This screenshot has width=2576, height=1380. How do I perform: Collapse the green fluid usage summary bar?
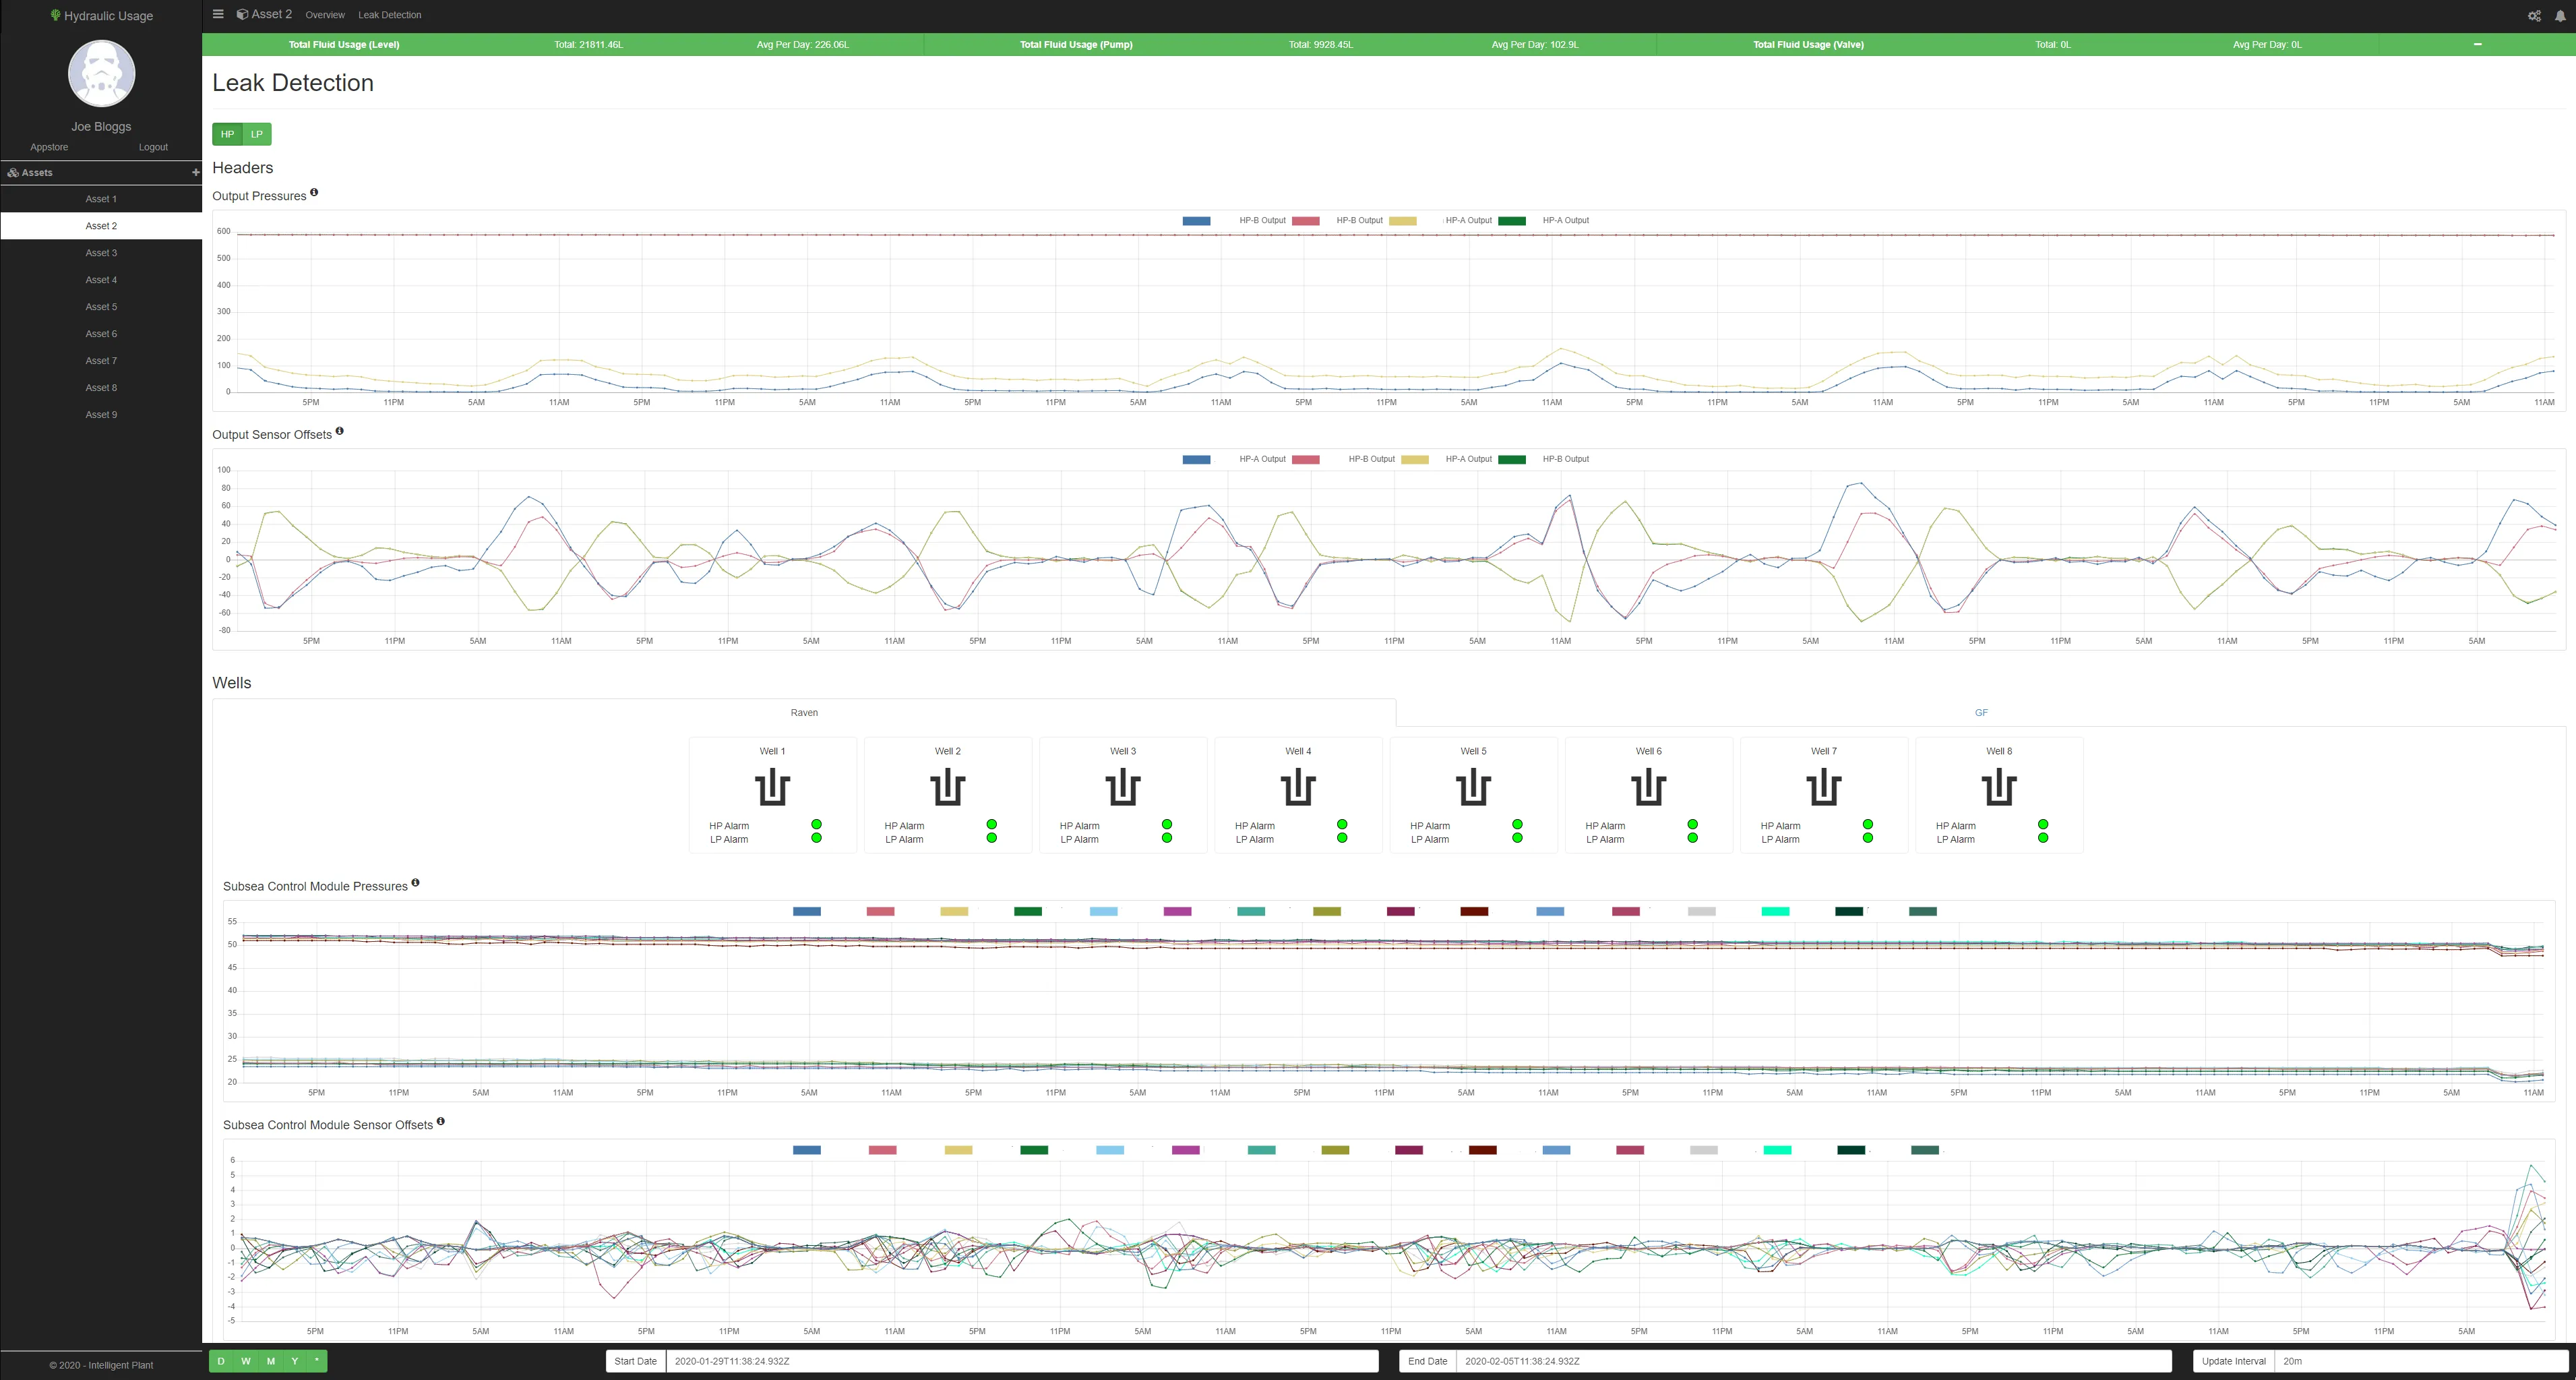[2477, 44]
